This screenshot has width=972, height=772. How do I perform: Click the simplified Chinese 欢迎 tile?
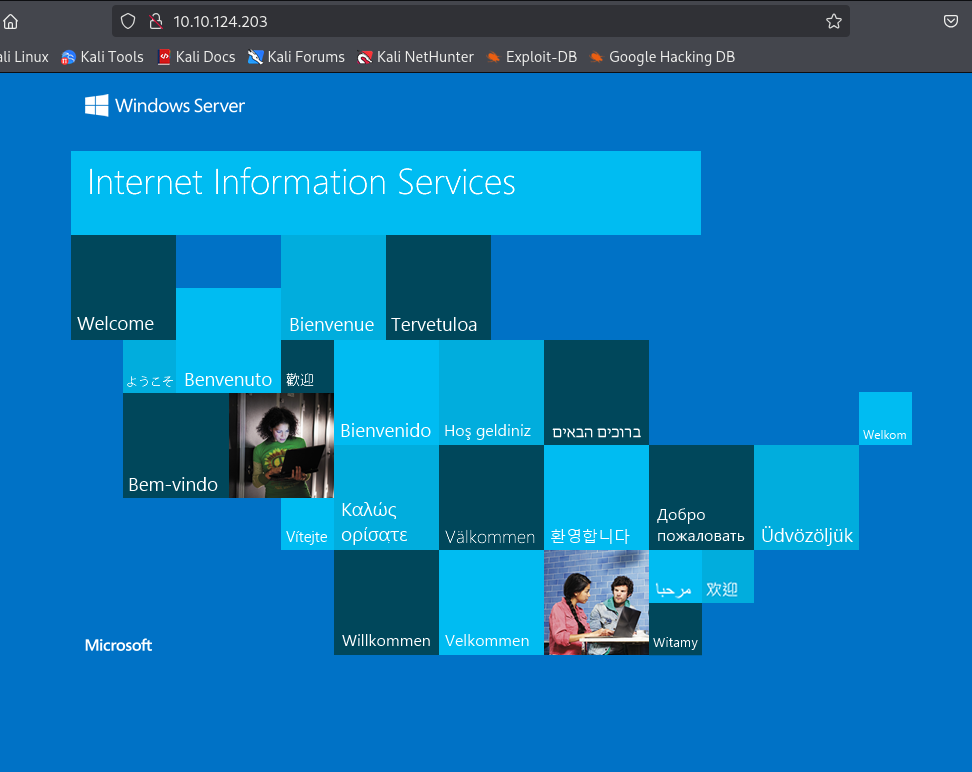728,576
